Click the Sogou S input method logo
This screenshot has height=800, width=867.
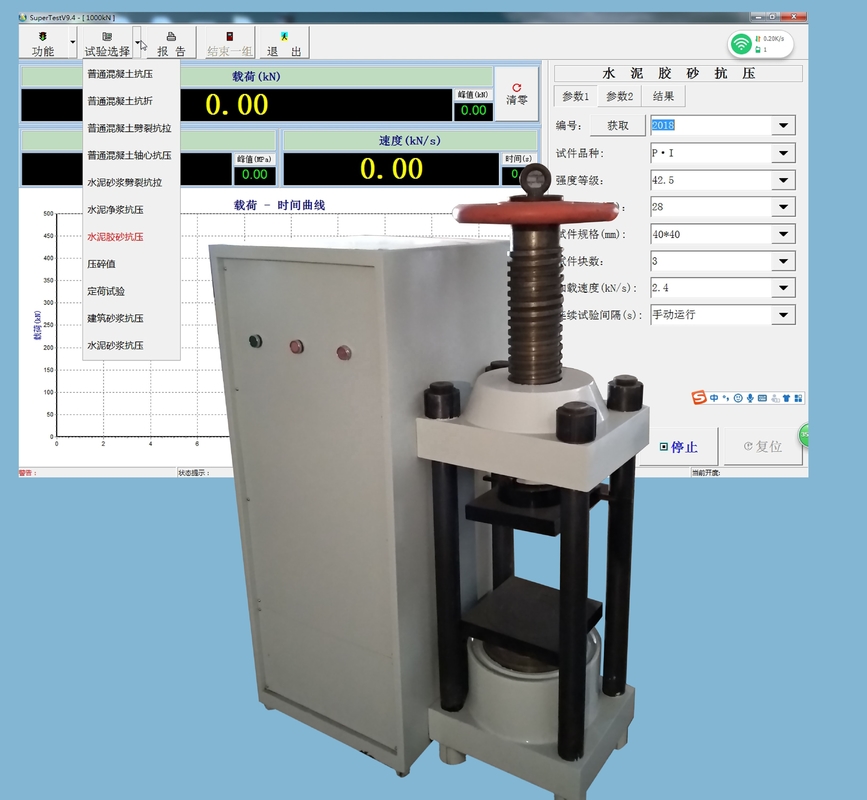(x=699, y=398)
